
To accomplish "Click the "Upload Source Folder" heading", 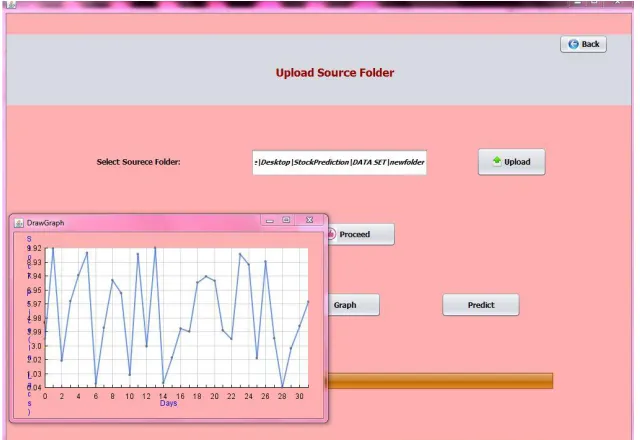I will (335, 73).
